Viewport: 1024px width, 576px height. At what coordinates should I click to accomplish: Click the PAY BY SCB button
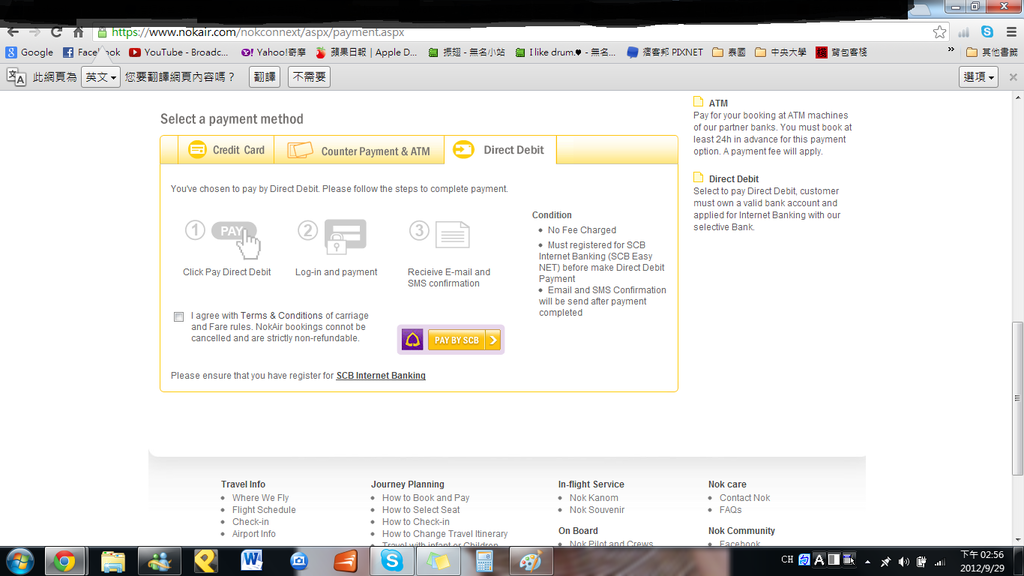(464, 340)
